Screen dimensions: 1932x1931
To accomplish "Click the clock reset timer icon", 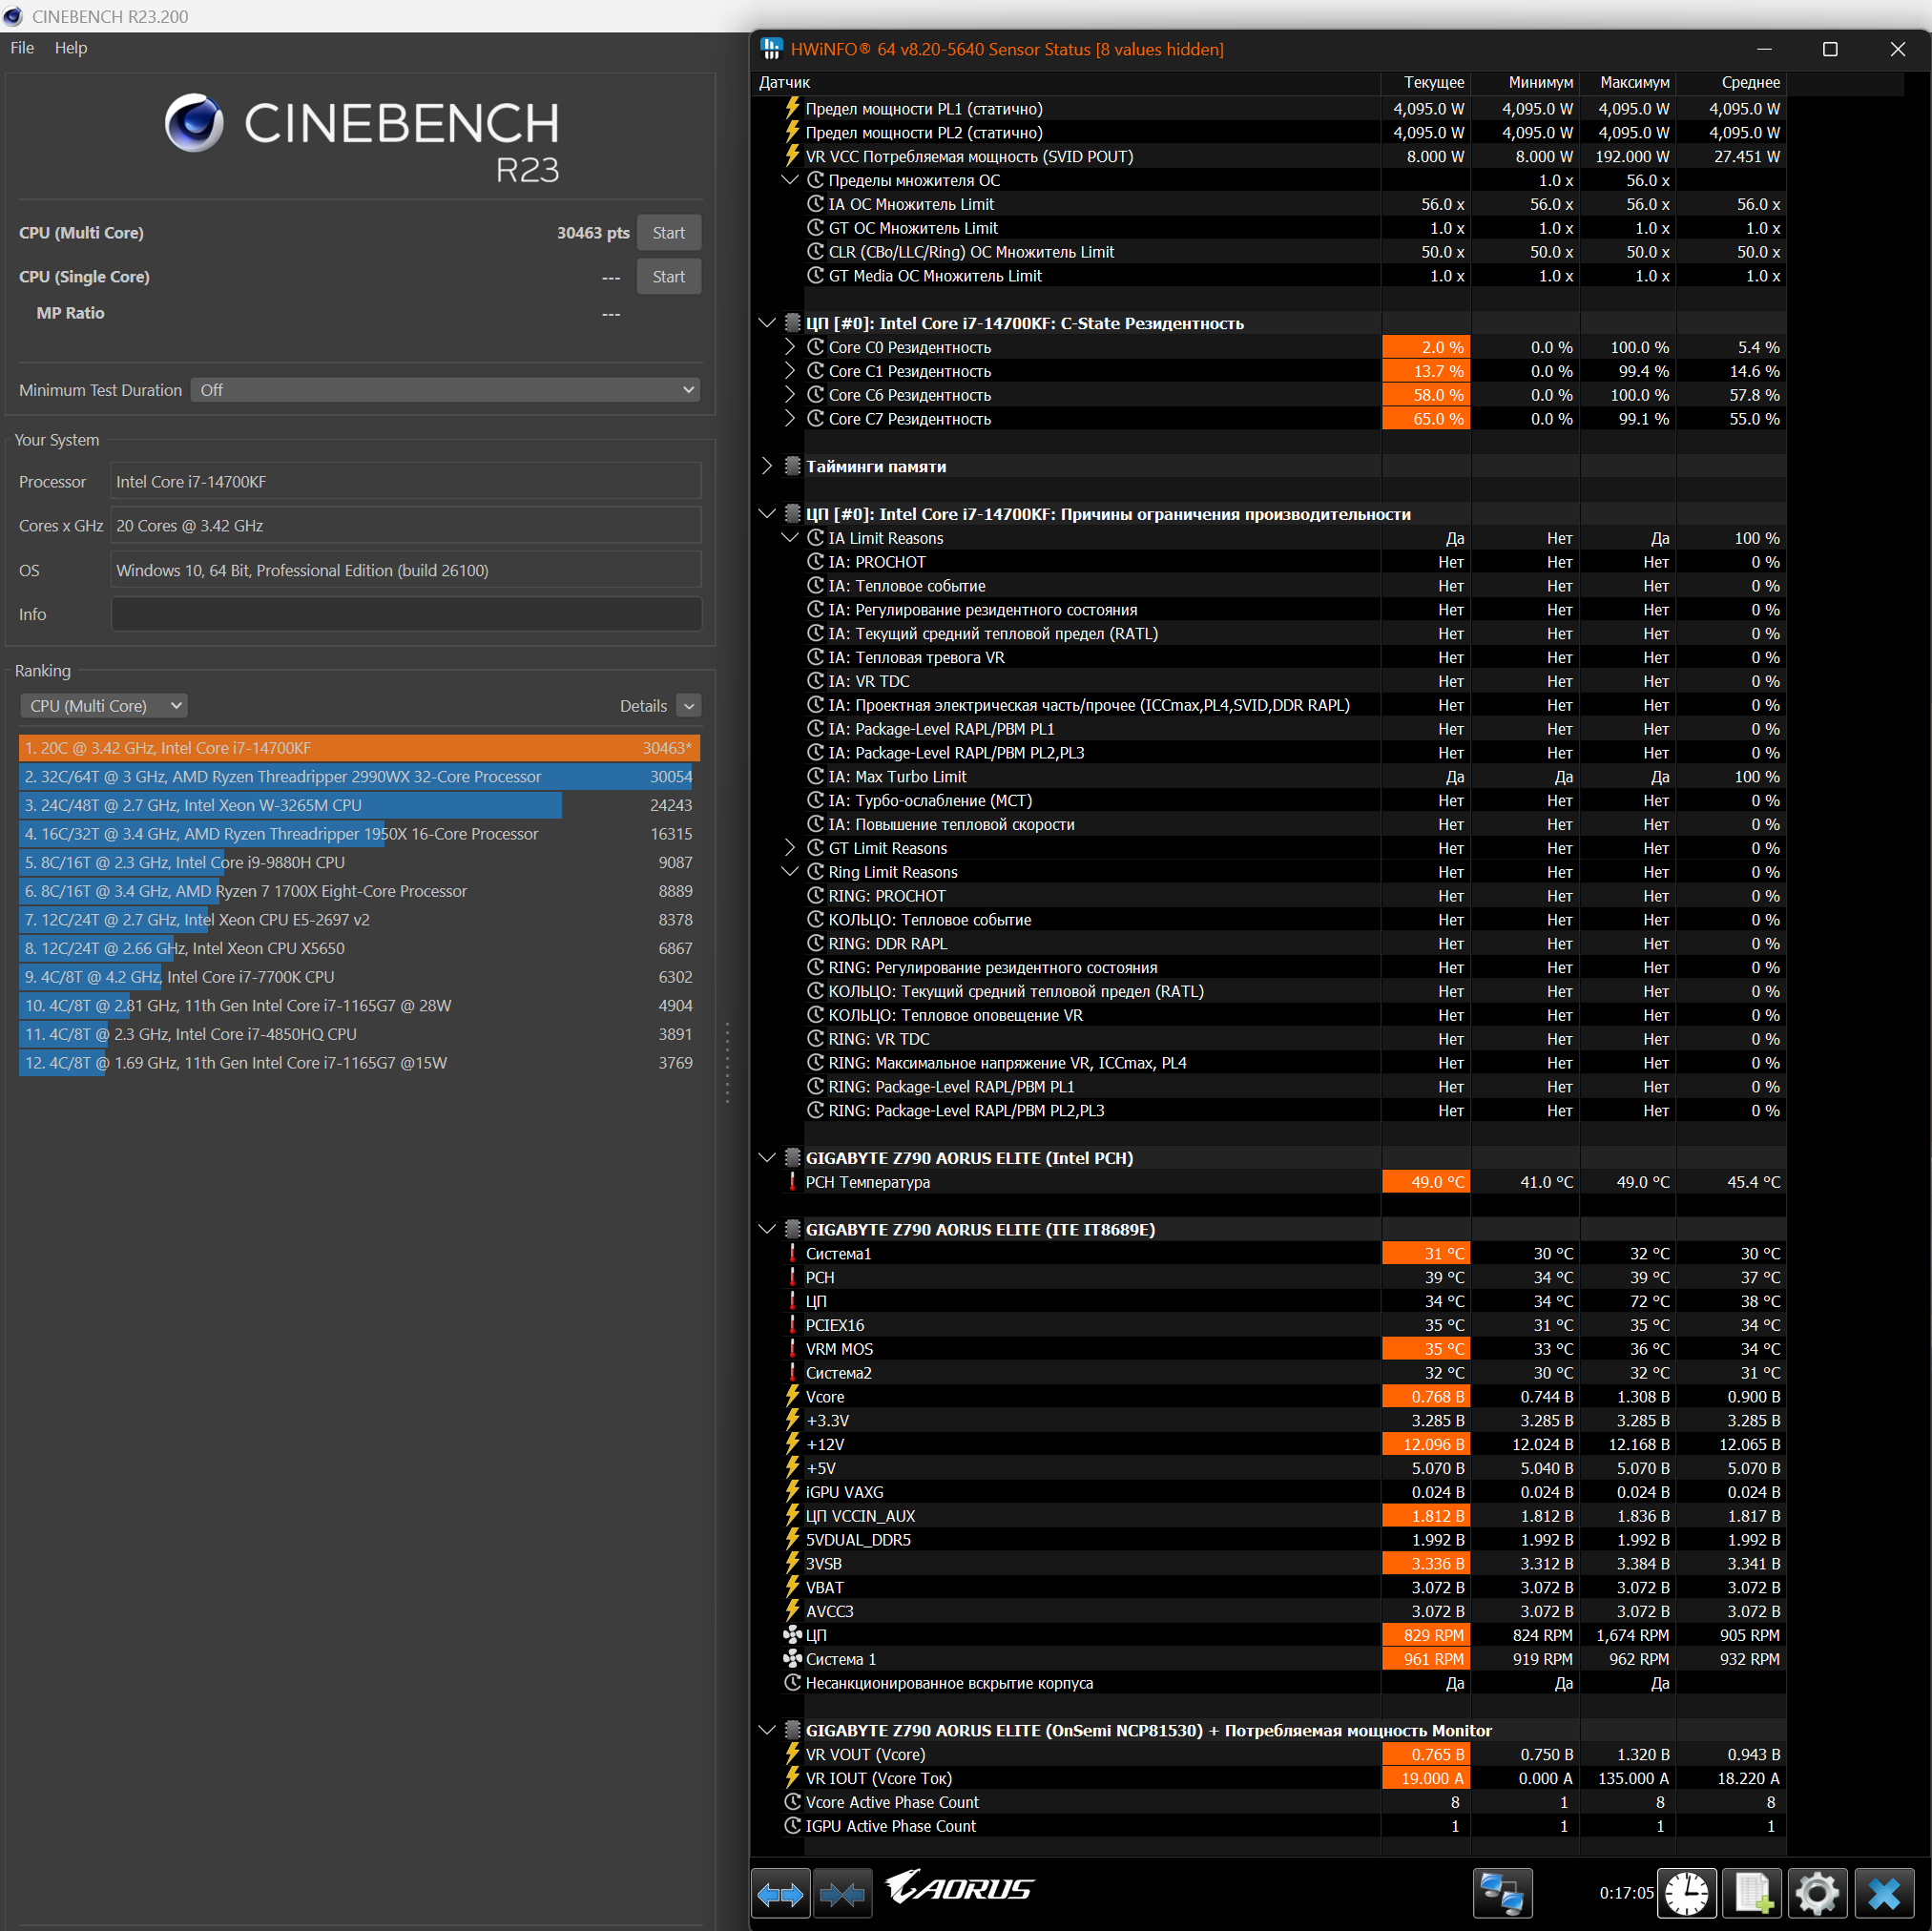I will coord(1686,1893).
